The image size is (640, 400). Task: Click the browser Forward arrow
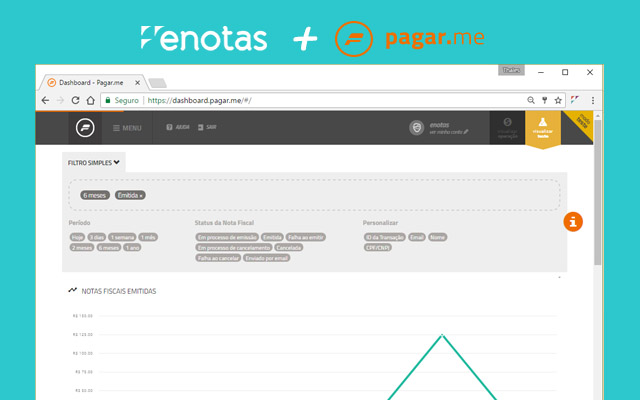pyautogui.click(x=60, y=100)
